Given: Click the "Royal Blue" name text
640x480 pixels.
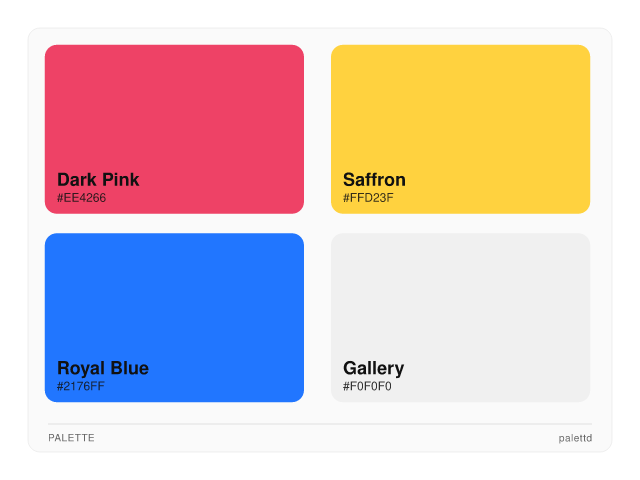Looking at the screenshot, I should pyautogui.click(x=103, y=368).
